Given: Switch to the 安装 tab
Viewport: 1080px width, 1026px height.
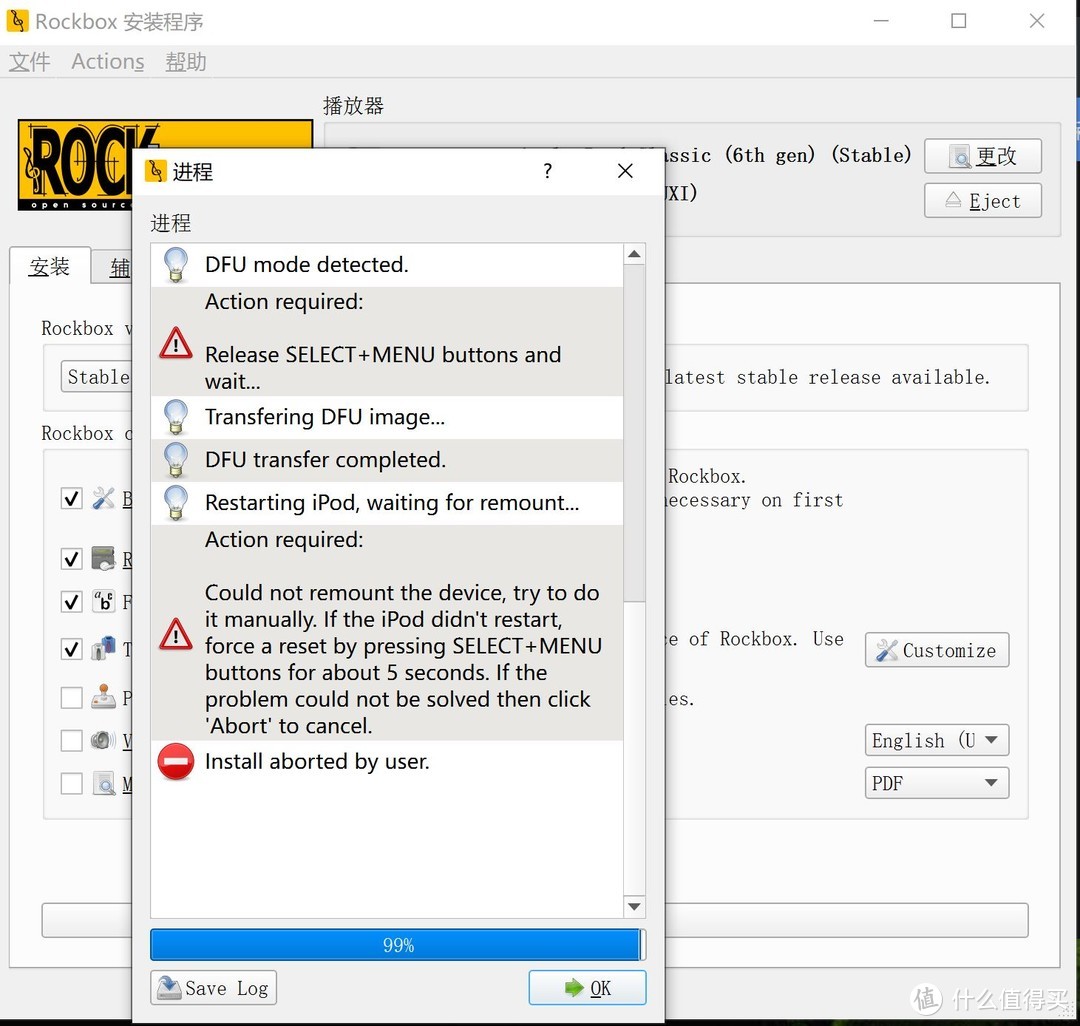Looking at the screenshot, I should pos(50,266).
